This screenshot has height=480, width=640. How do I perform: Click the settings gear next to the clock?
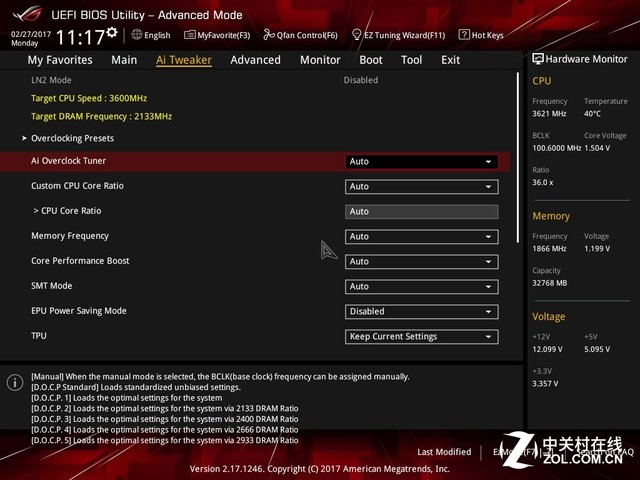(112, 33)
